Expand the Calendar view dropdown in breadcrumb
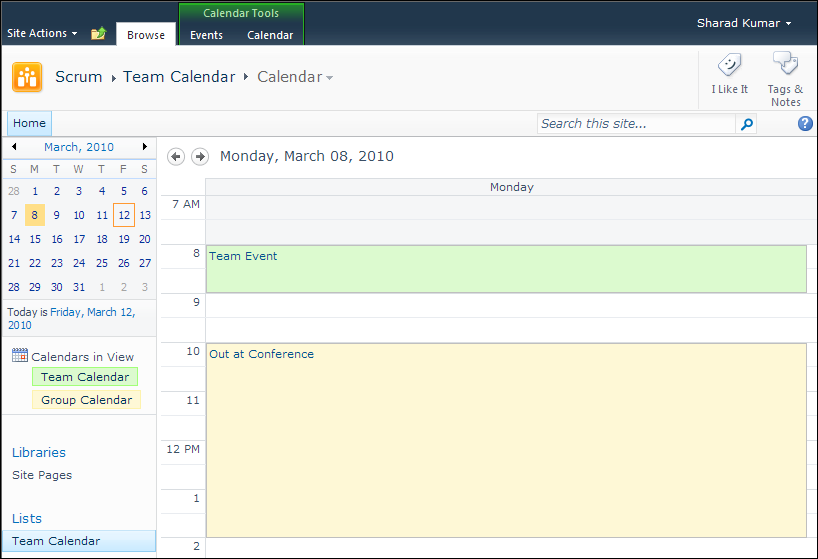Image resolution: width=818 pixels, height=559 pixels. 330,78
